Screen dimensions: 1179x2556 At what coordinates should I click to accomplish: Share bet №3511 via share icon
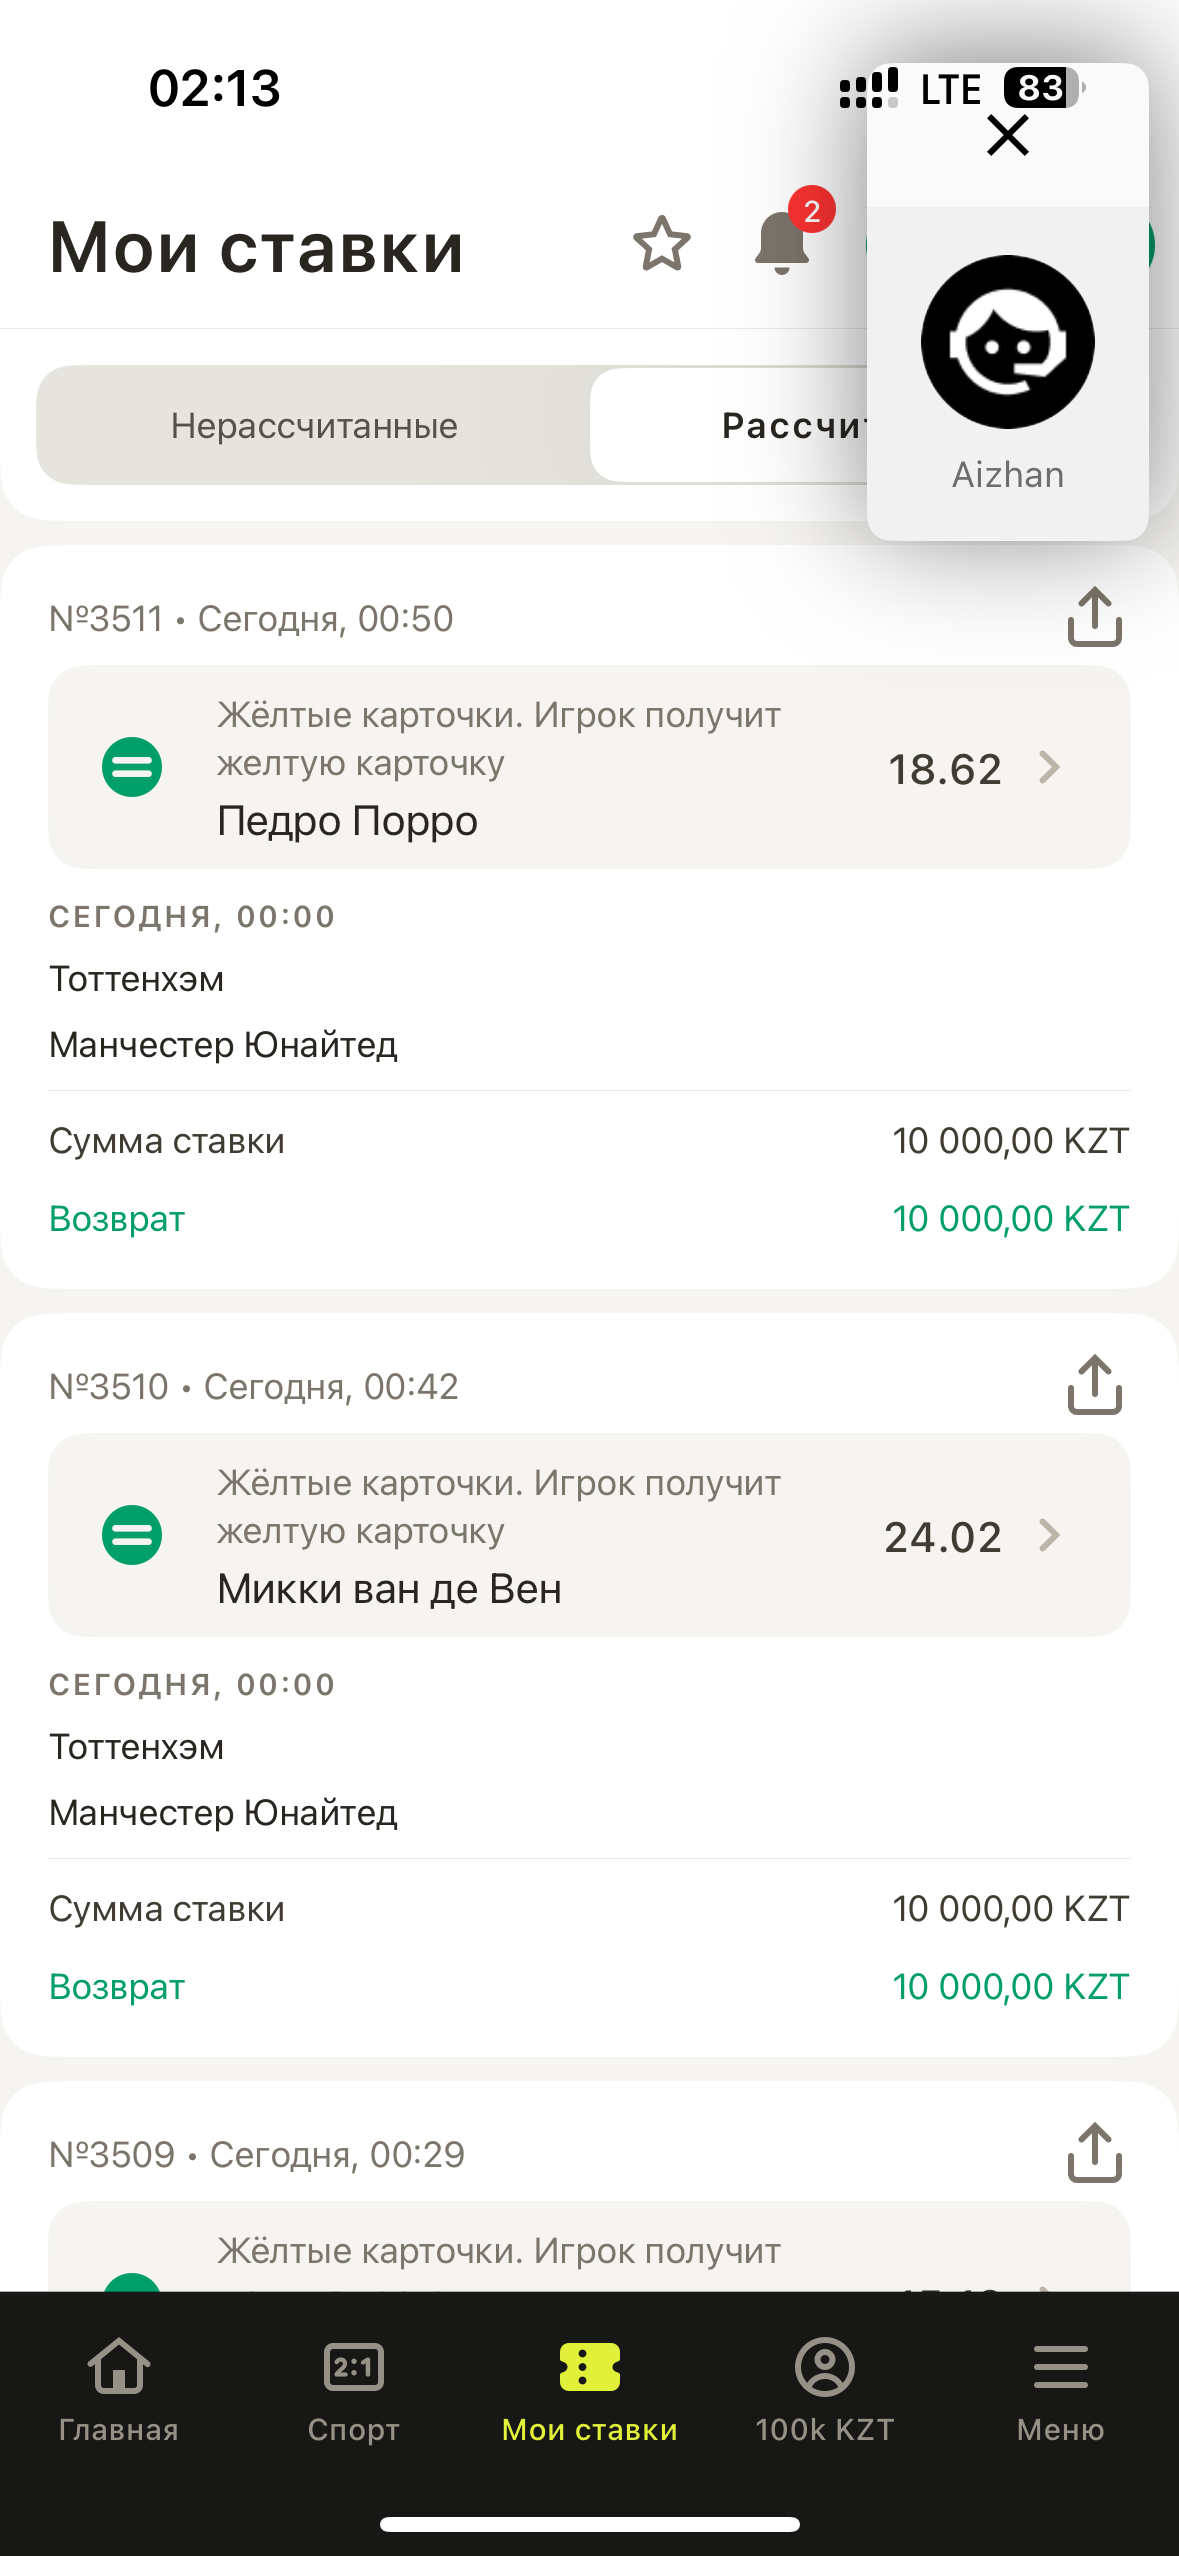[x=1094, y=616]
